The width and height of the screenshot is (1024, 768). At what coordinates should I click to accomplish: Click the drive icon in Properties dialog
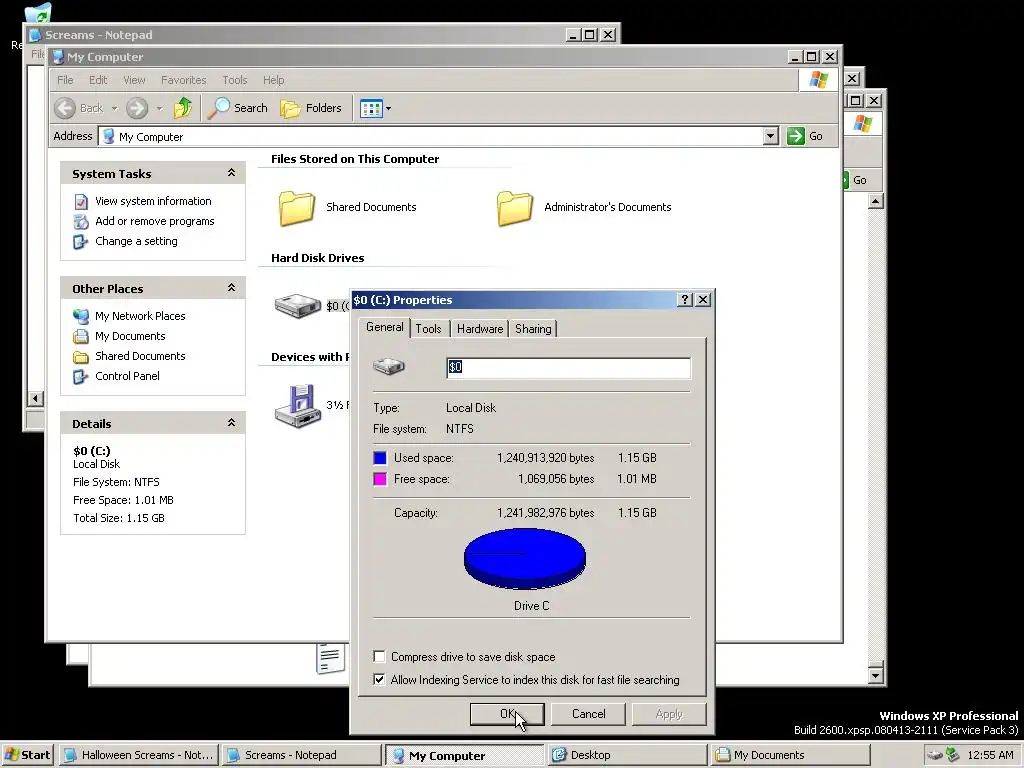tap(389, 366)
